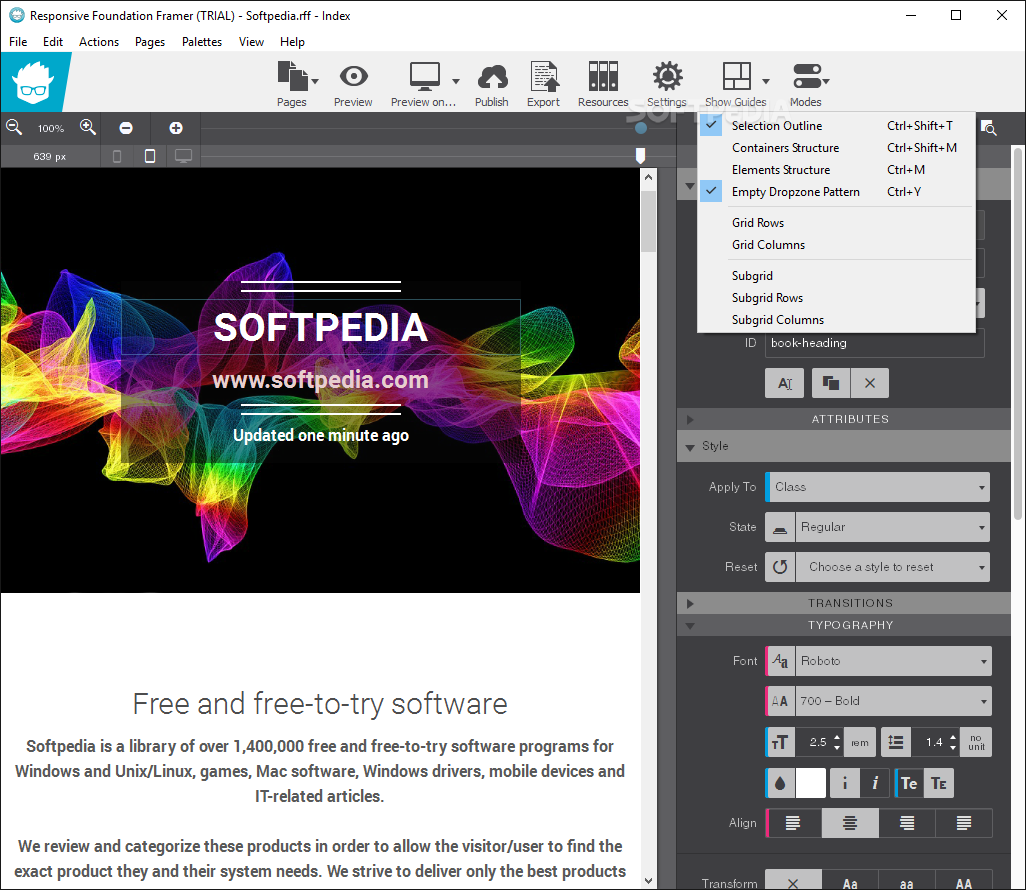The height and width of the screenshot is (890, 1026).
Task: Open the Pages toolbar button
Action: pos(292,84)
